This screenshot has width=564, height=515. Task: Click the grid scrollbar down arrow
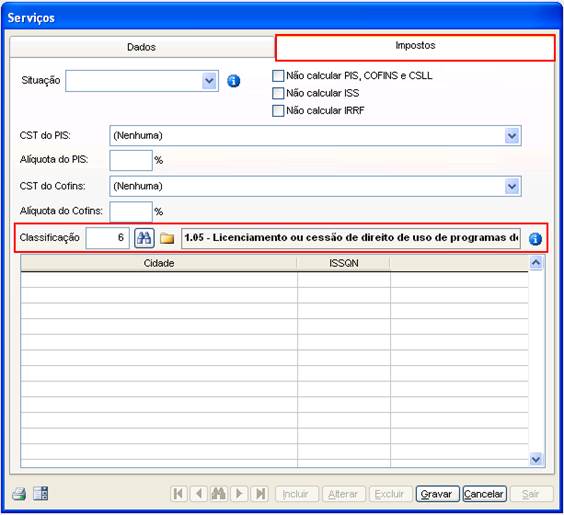pyautogui.click(x=536, y=459)
